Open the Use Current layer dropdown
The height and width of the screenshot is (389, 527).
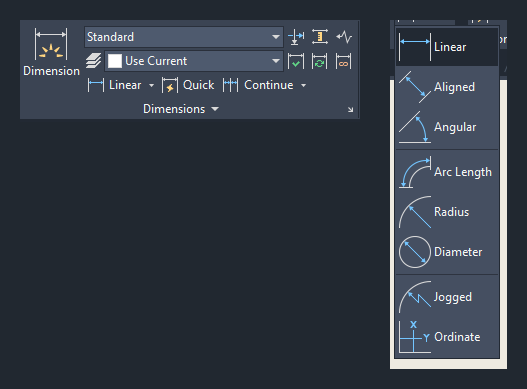click(x=194, y=61)
